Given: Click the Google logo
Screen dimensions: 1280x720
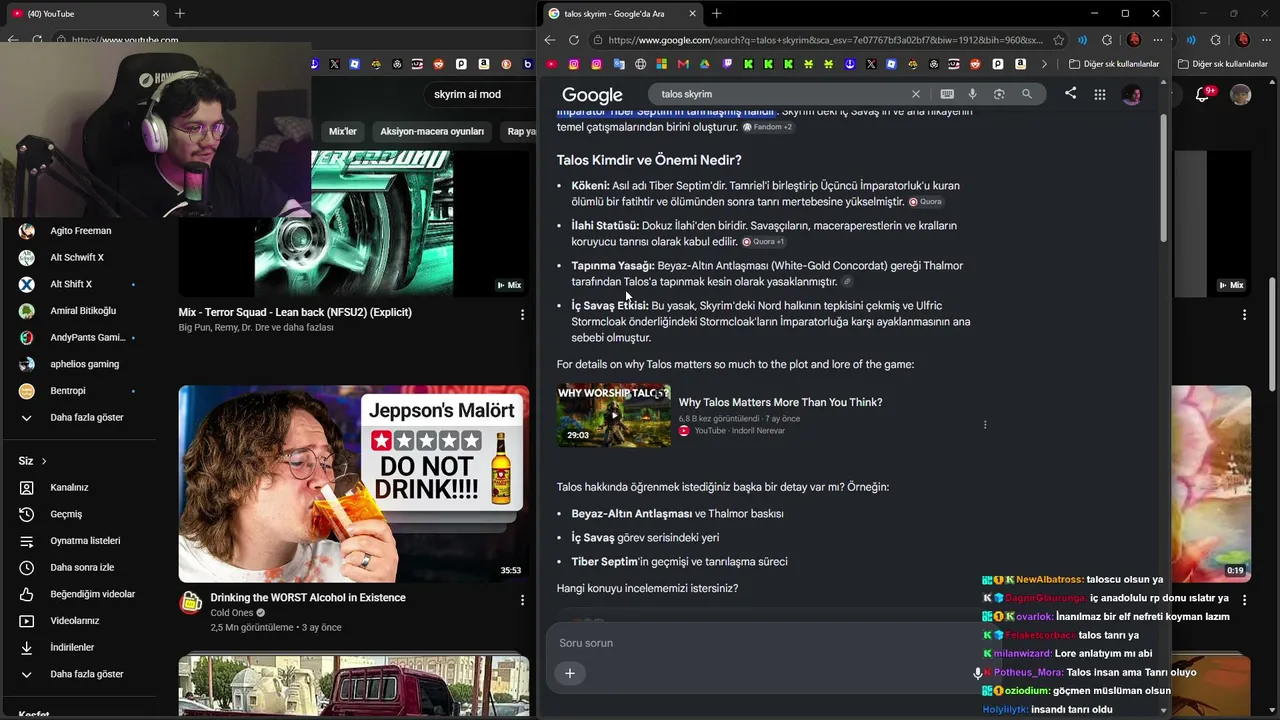Looking at the screenshot, I should tap(592, 95).
